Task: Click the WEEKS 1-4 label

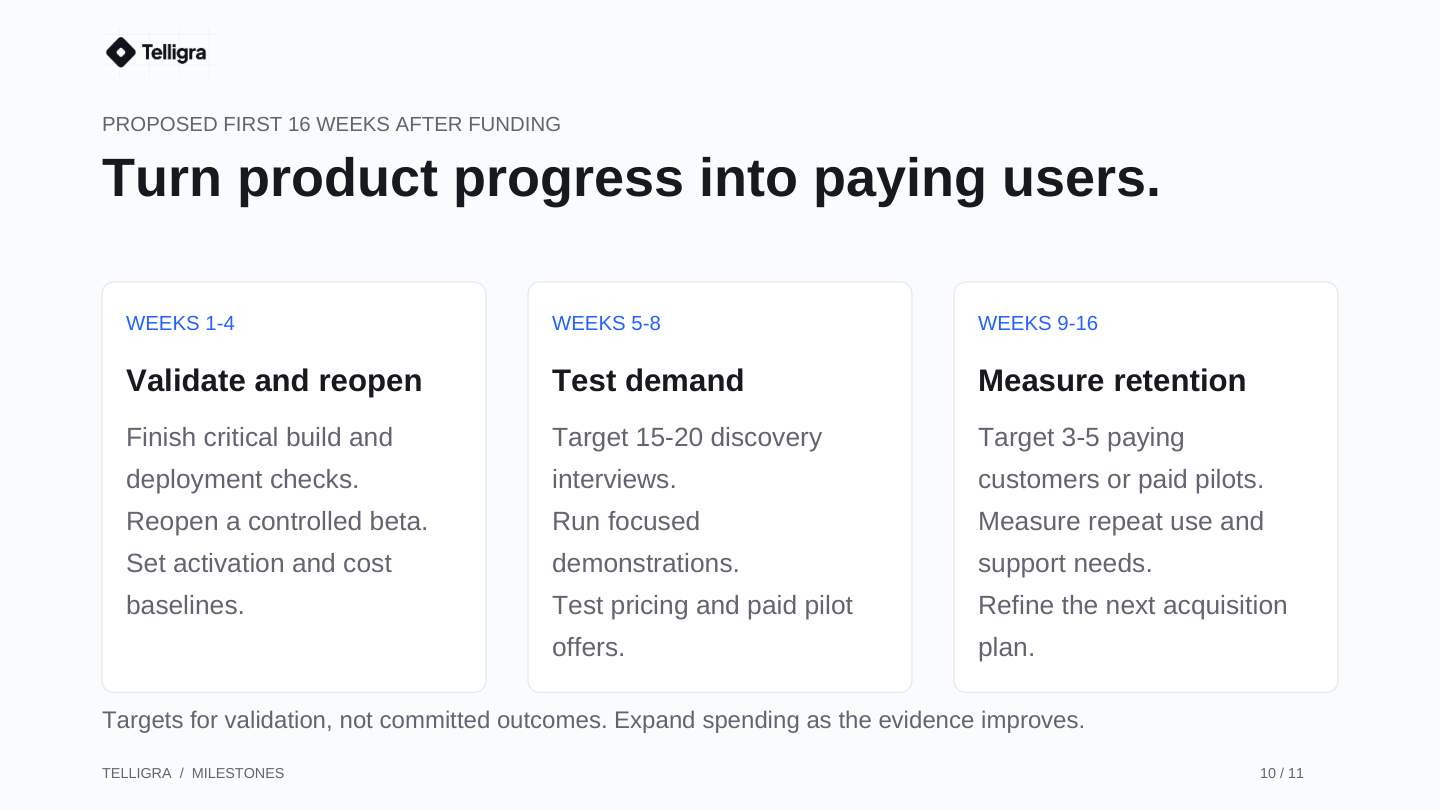Action: click(x=180, y=323)
